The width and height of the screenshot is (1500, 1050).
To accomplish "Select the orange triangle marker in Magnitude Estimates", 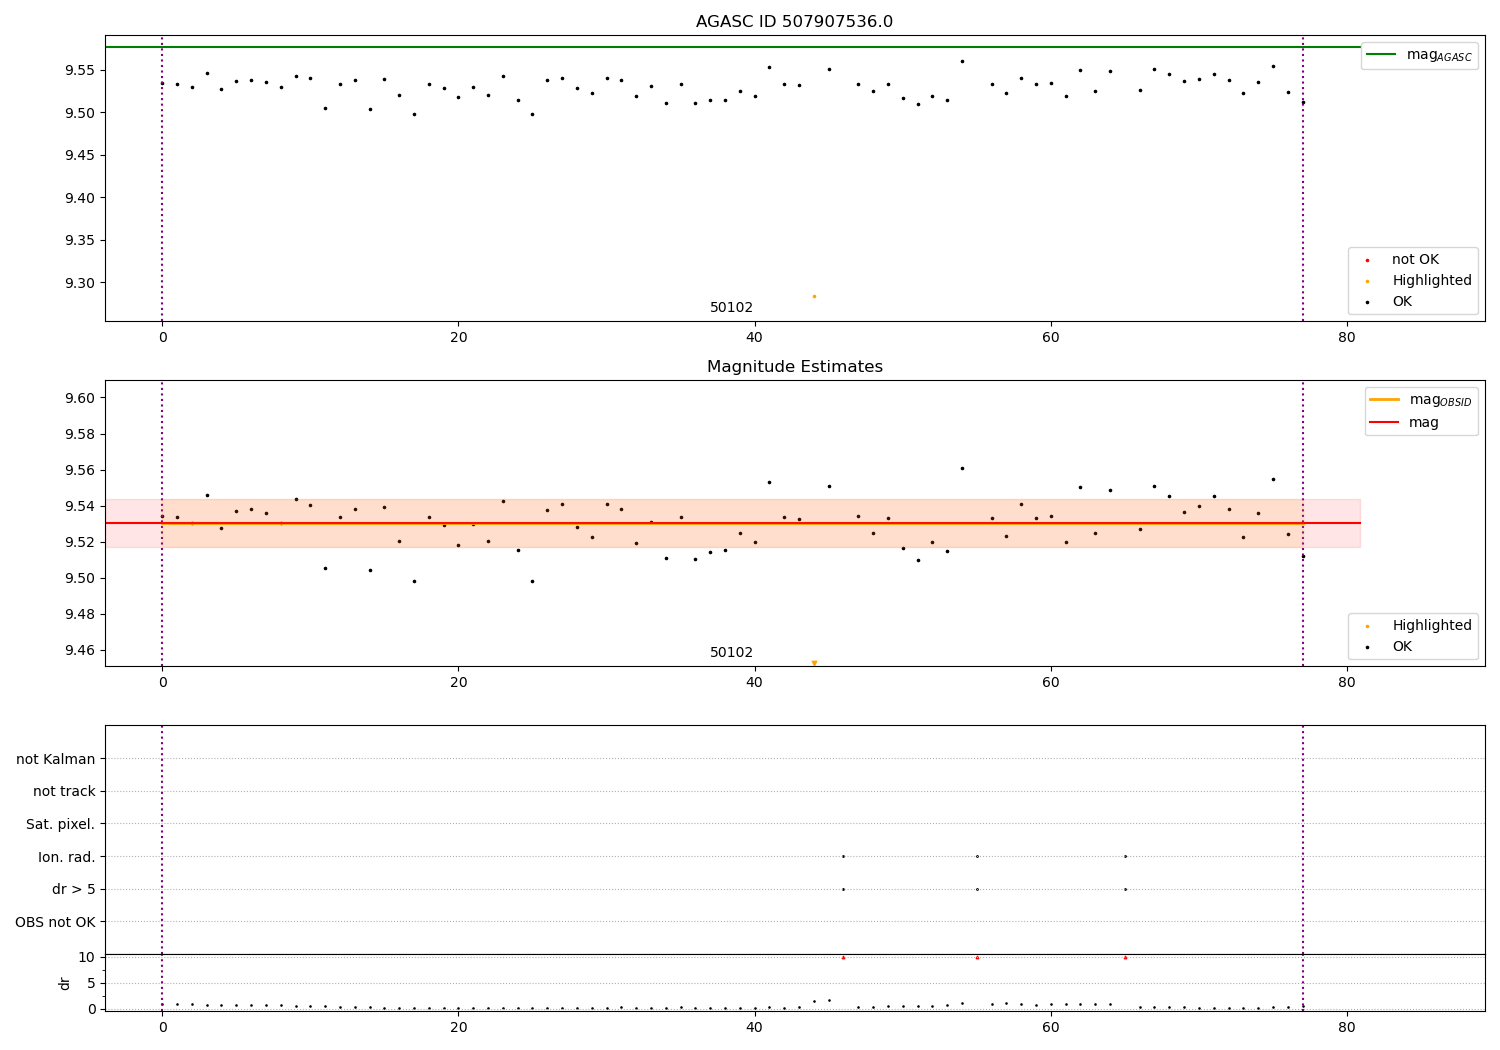I will (814, 663).
